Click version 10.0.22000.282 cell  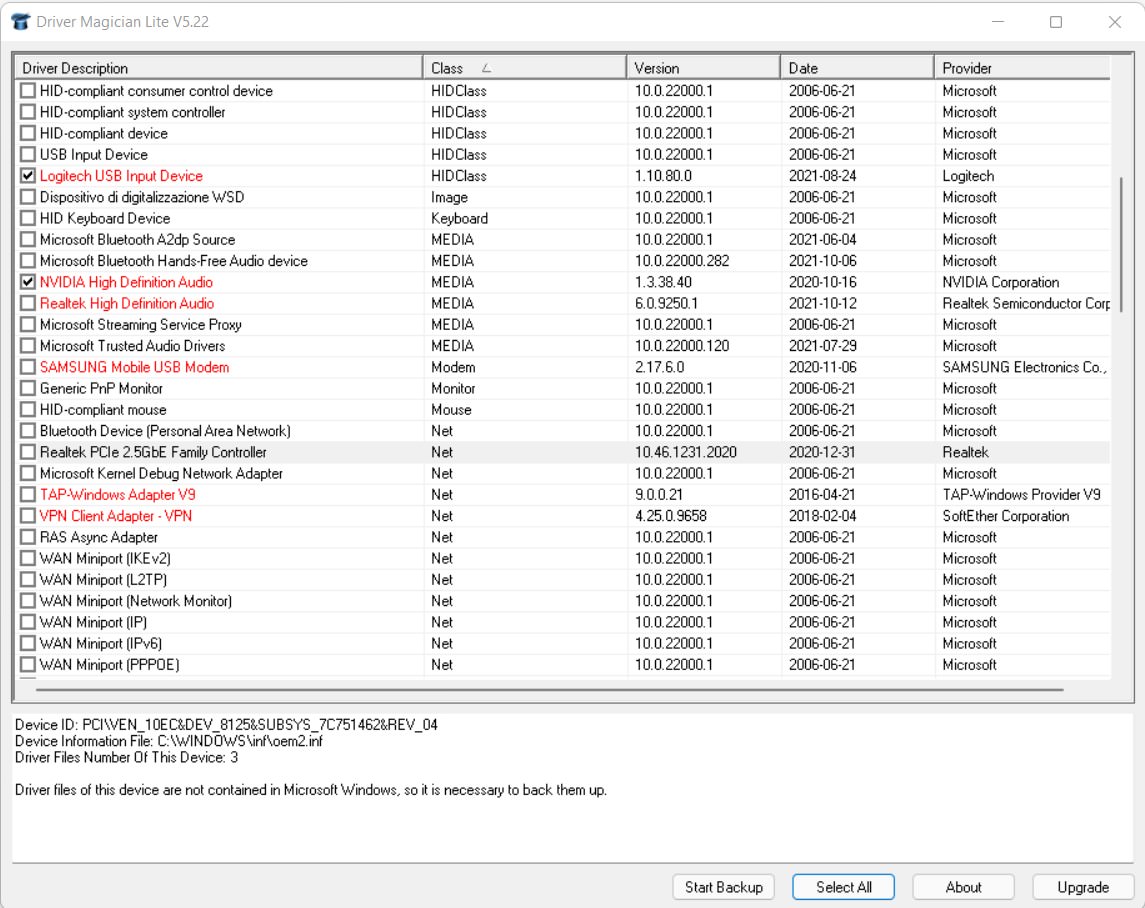(x=682, y=261)
